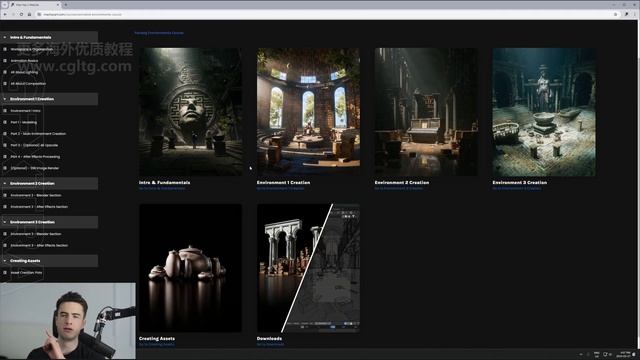The image size is (640, 360).
Task: Open the Downloads card thumbnail
Action: [308, 268]
